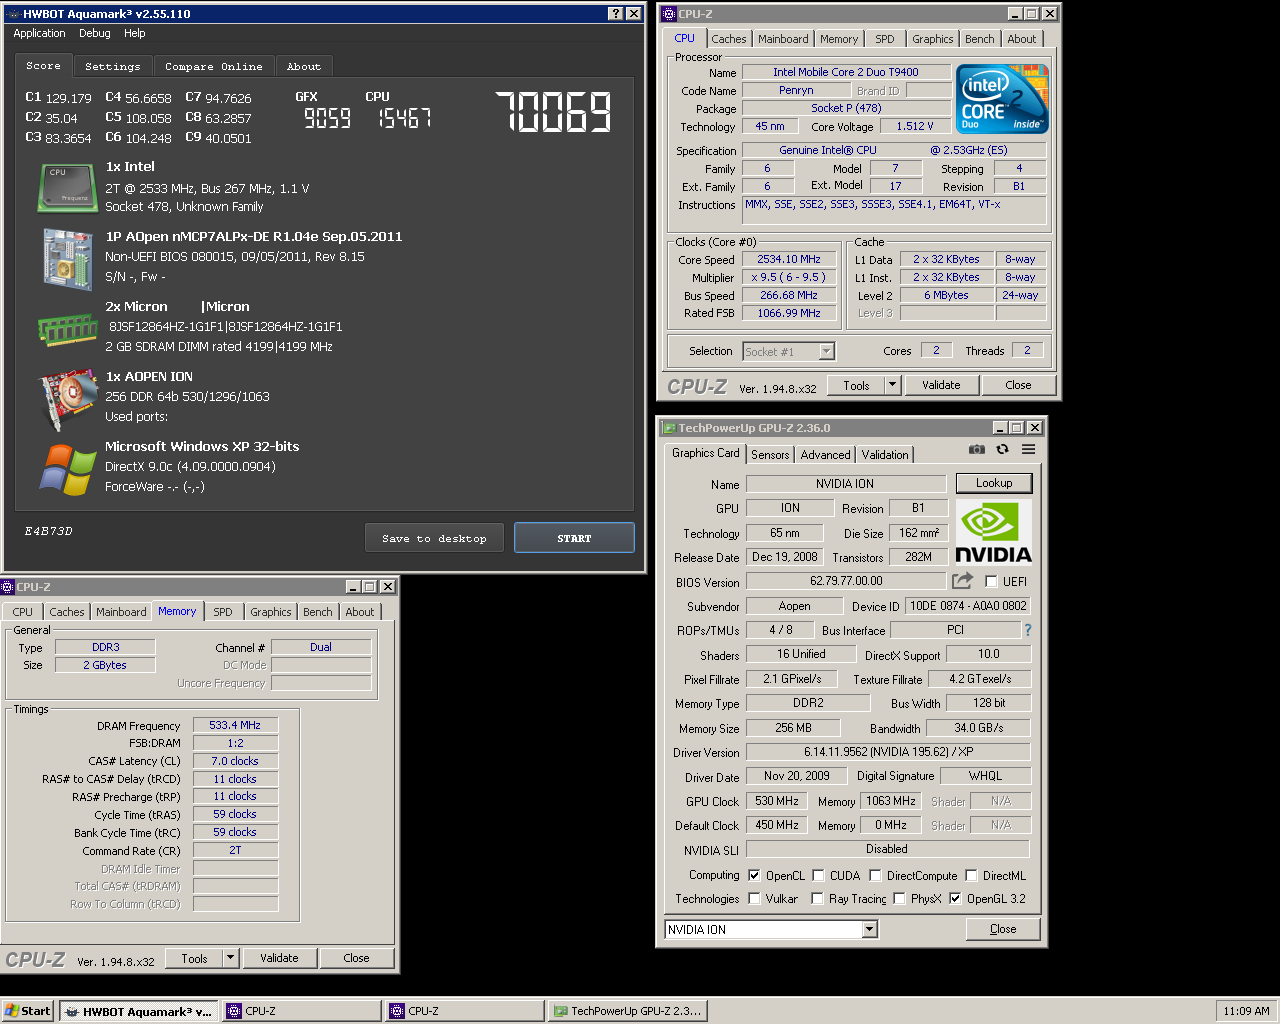Viewport: 1280px width, 1024px height.
Task: Switch to HWBOT Aquamark taskbar button
Action: coord(138,1011)
